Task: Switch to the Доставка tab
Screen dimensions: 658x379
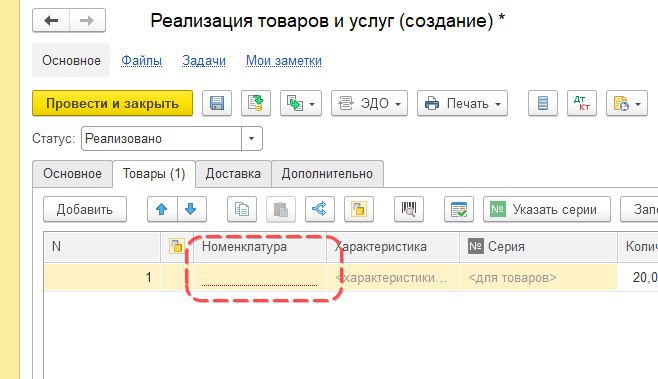Action: (233, 174)
